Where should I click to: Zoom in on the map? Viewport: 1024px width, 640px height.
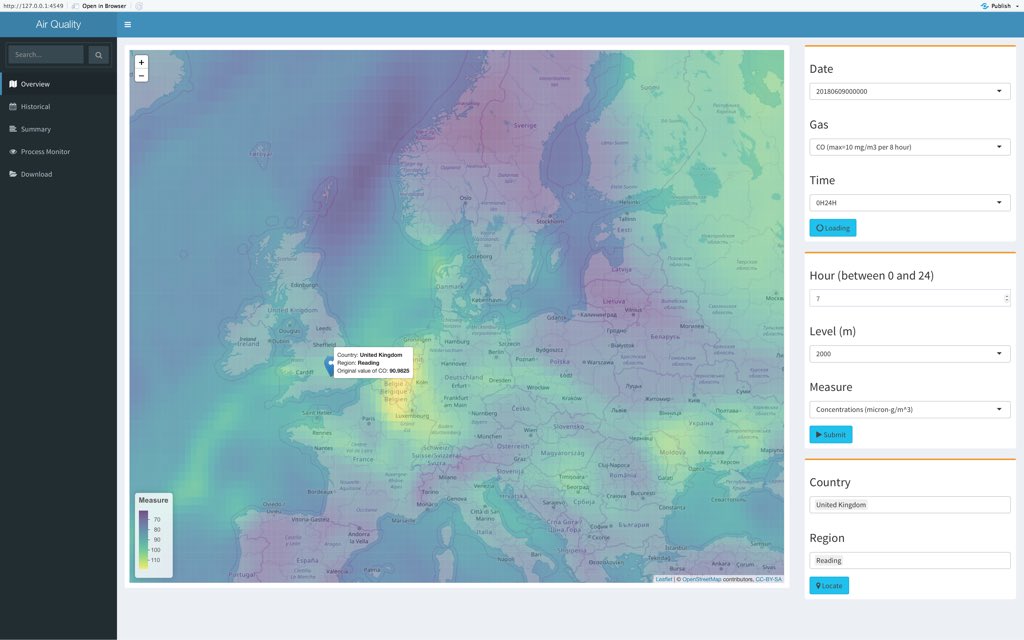coord(141,63)
